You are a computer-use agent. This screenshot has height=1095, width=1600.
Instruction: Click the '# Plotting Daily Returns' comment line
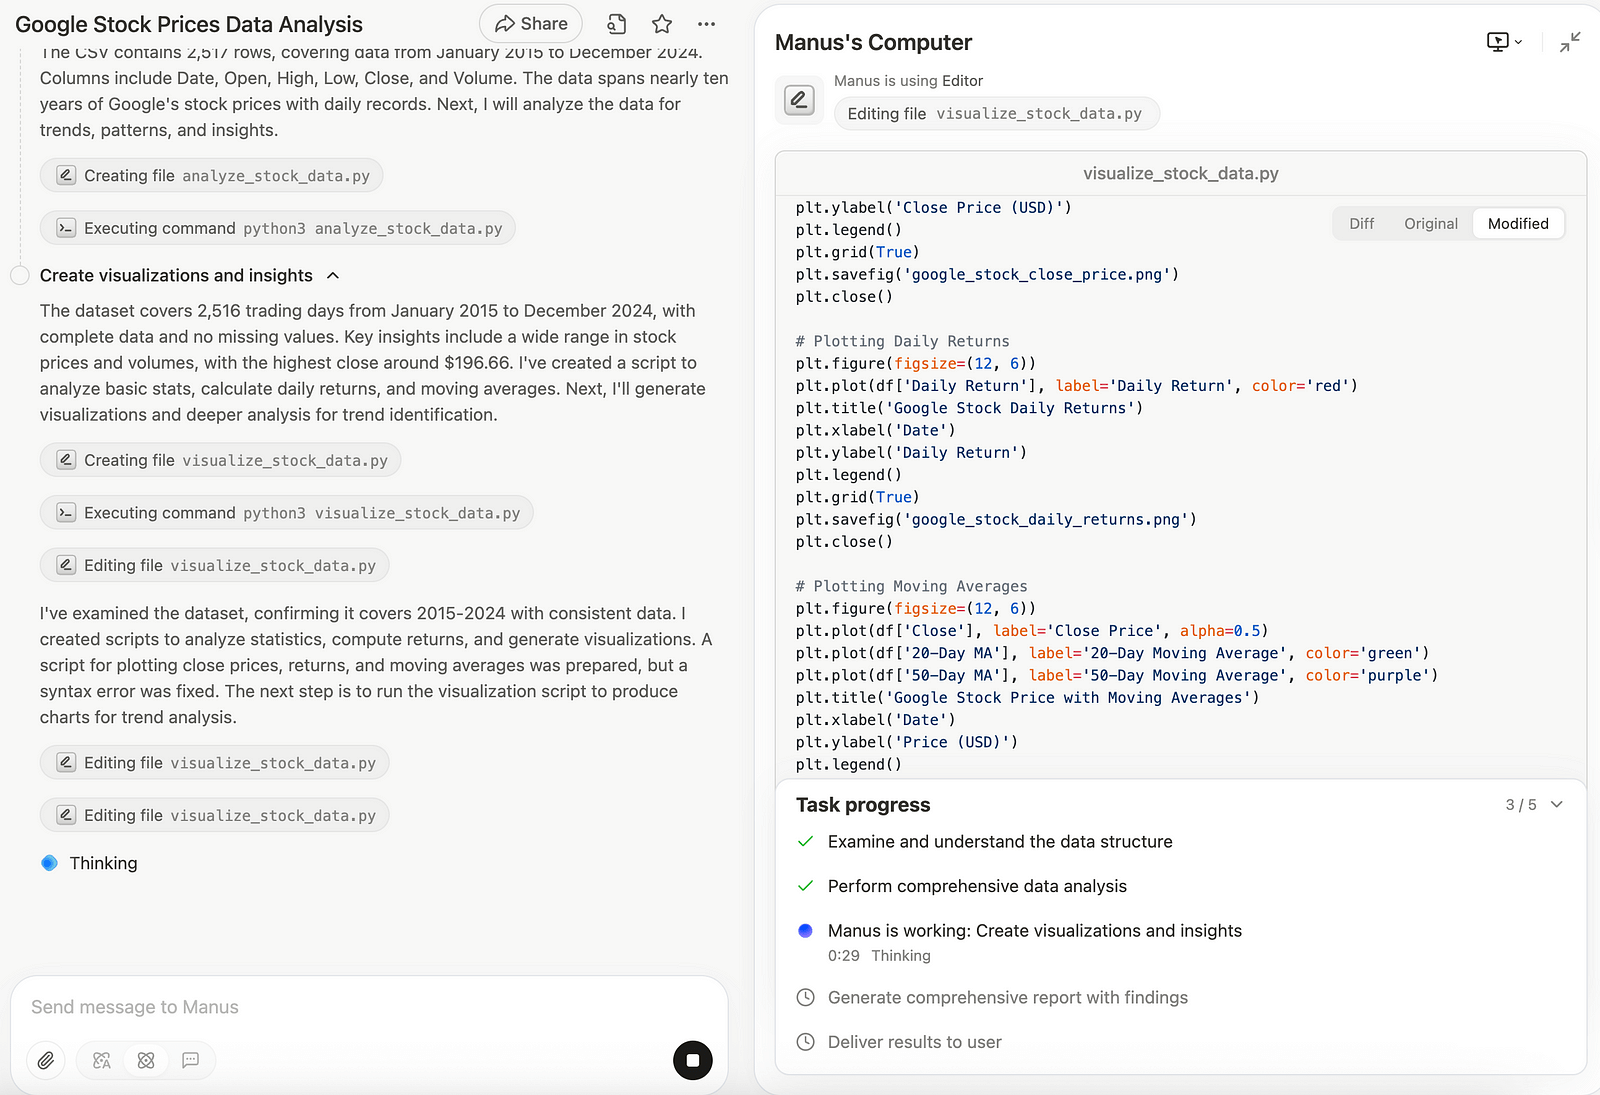click(902, 341)
